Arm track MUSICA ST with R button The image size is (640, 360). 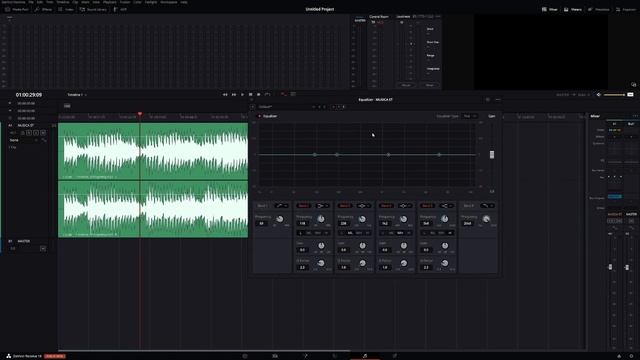29,133
